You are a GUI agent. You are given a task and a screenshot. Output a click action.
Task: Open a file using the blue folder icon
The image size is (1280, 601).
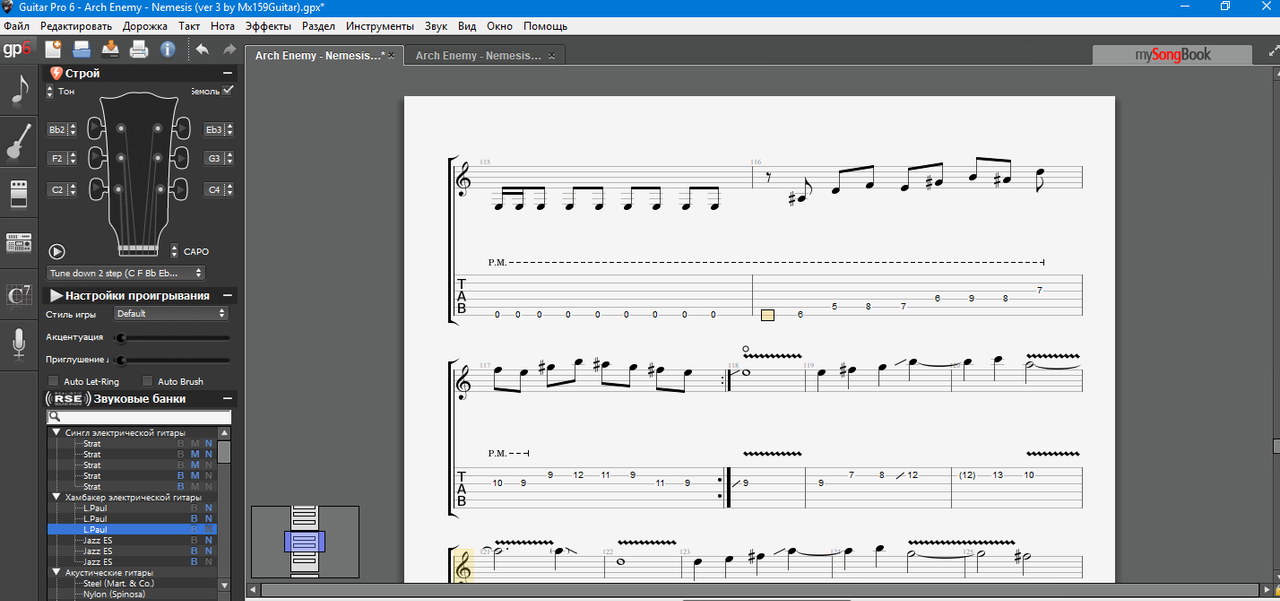[82, 48]
